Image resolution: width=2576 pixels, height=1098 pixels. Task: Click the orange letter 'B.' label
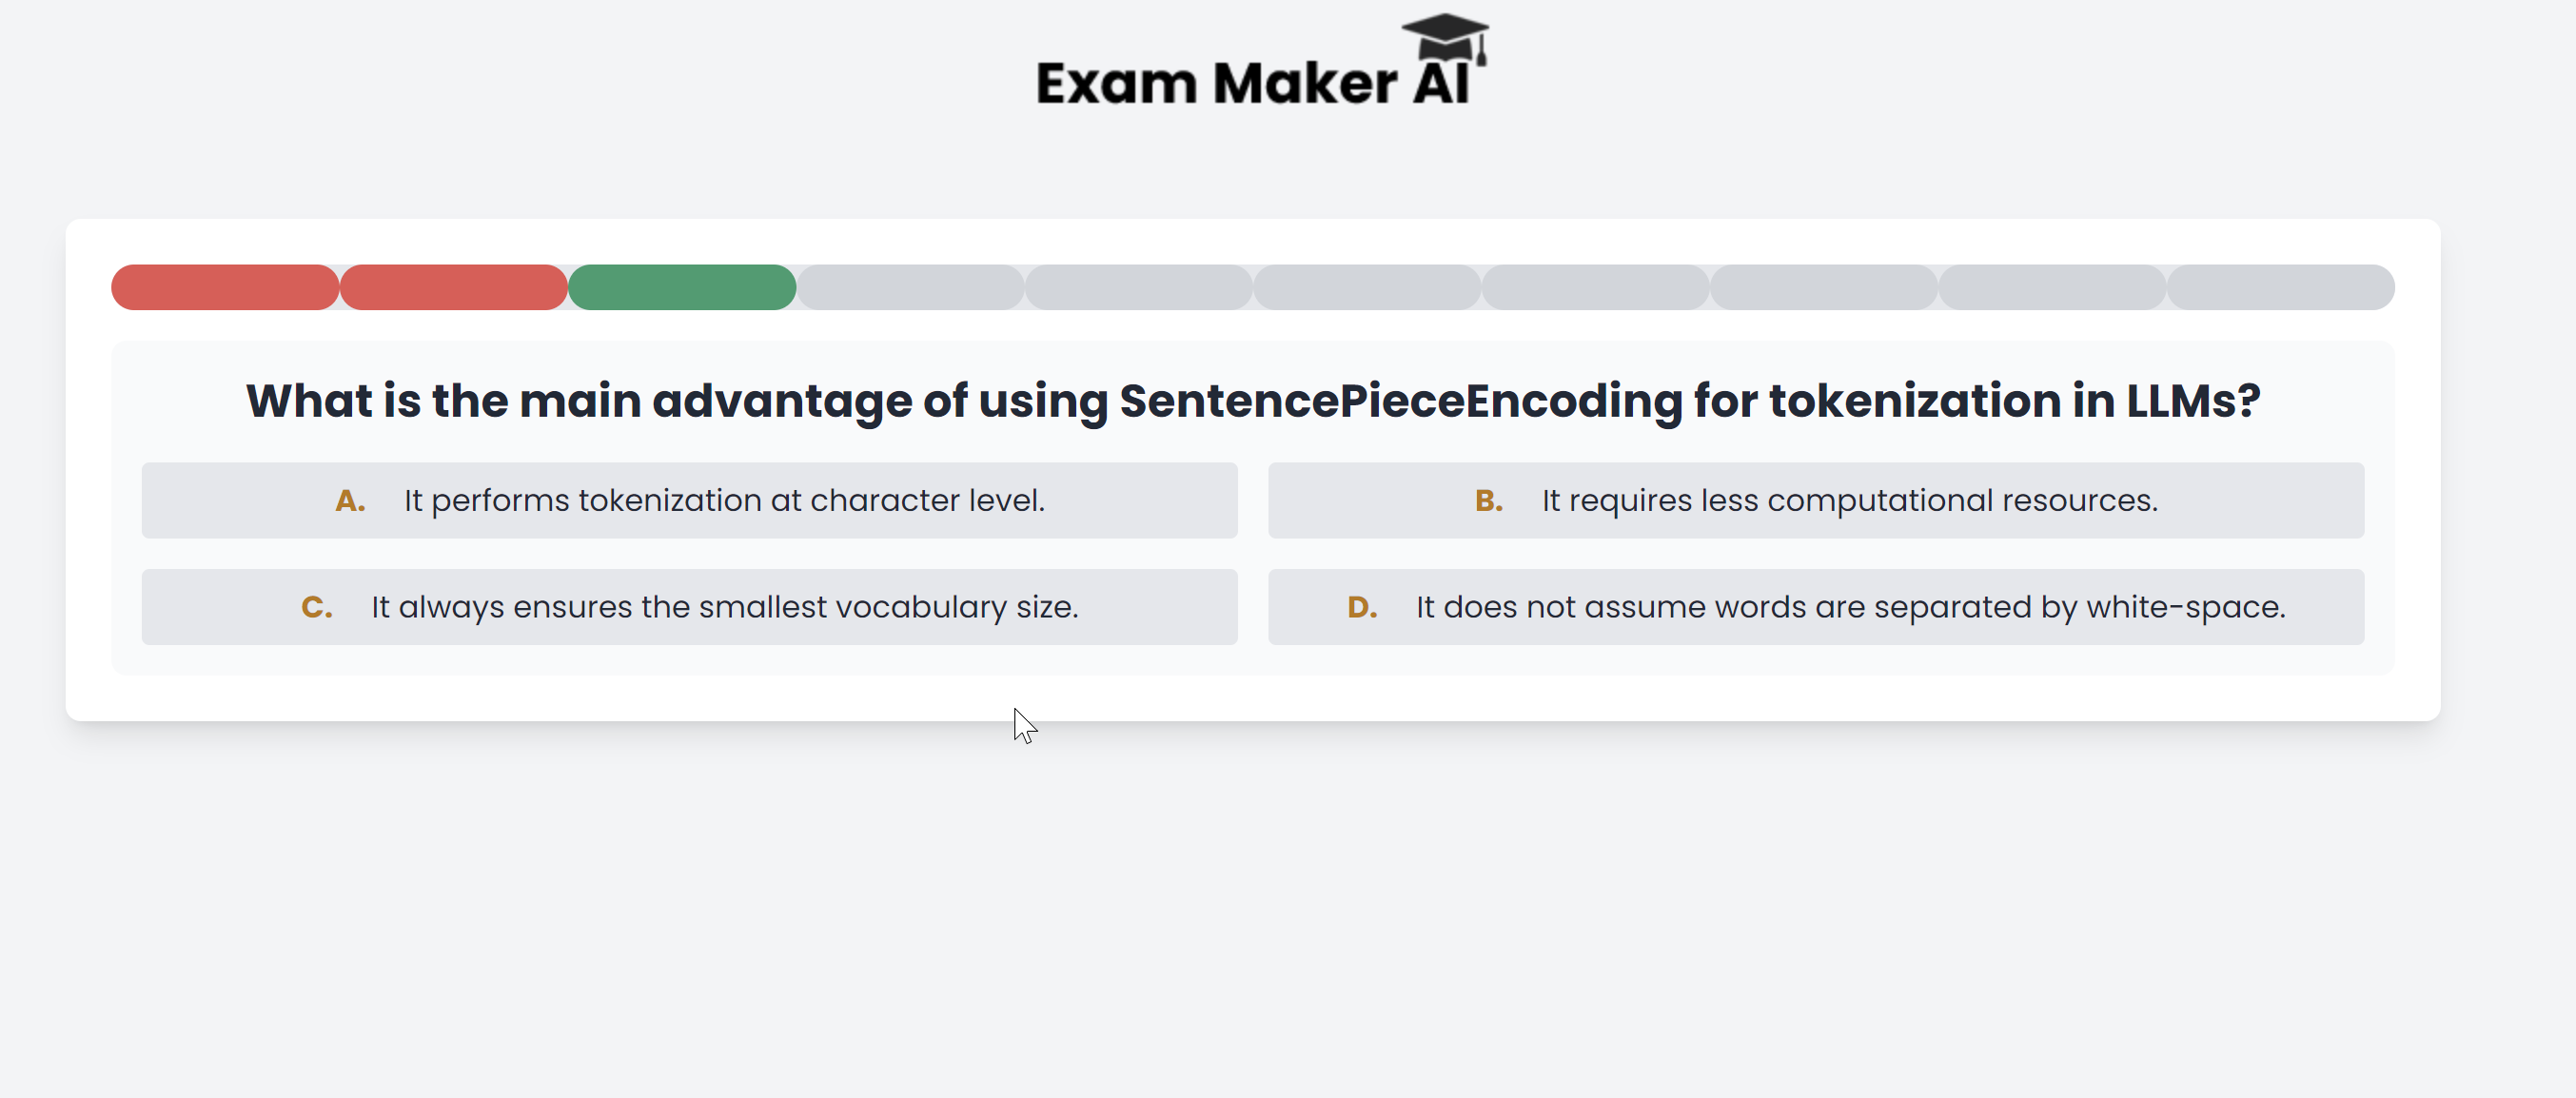click(1488, 500)
